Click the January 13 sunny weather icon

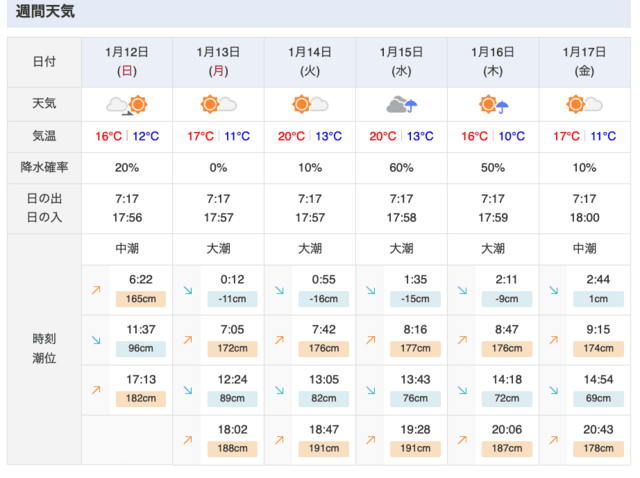click(x=218, y=104)
